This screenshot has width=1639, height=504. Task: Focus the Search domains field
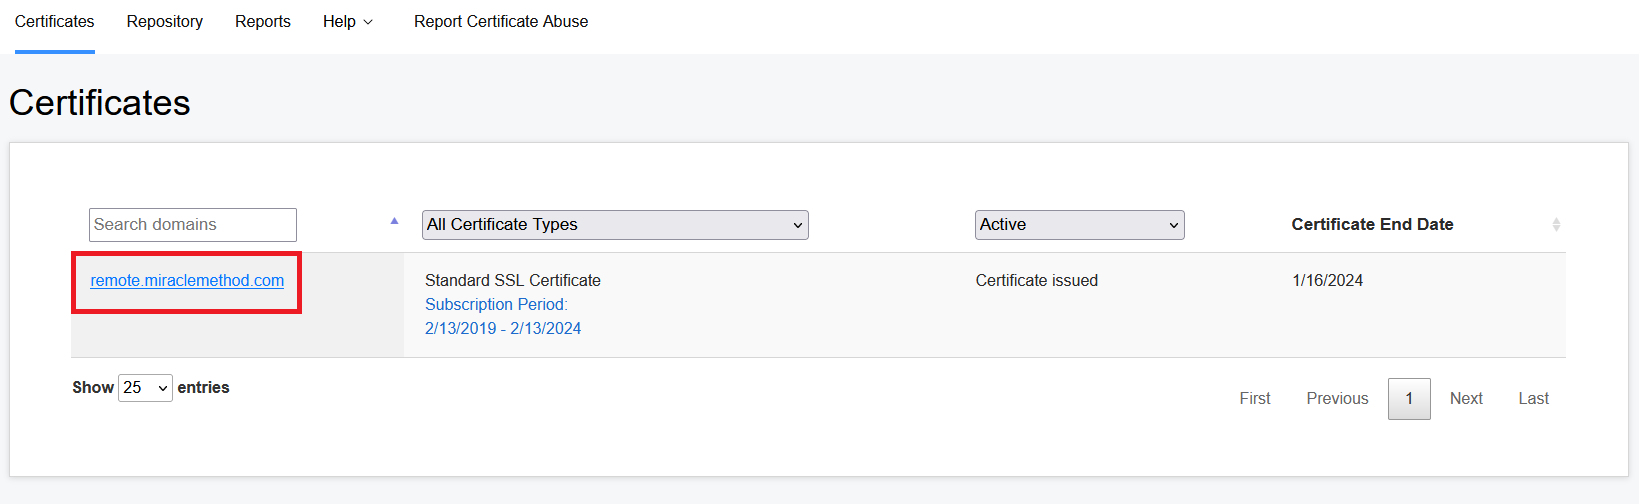[193, 225]
